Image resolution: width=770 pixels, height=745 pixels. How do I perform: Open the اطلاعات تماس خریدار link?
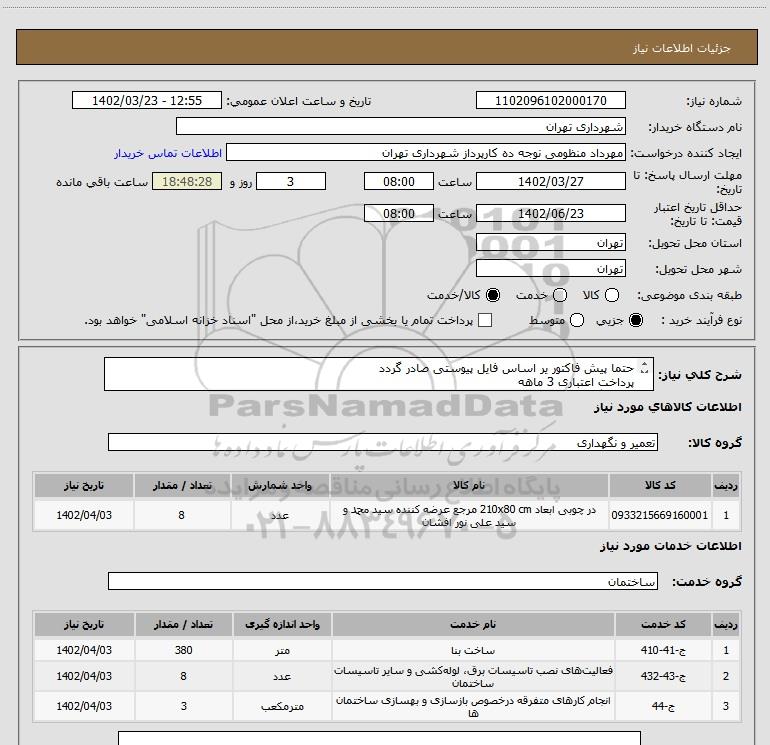[x=168, y=153]
